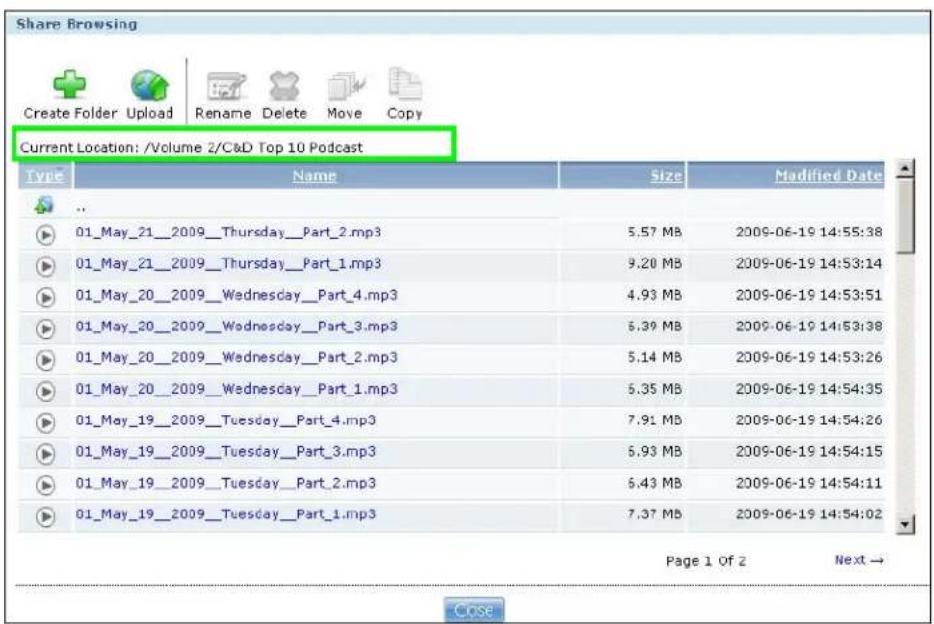The height and width of the screenshot is (624, 934).
Task: Click the 9.20 MB size cell
Action: click(x=654, y=263)
